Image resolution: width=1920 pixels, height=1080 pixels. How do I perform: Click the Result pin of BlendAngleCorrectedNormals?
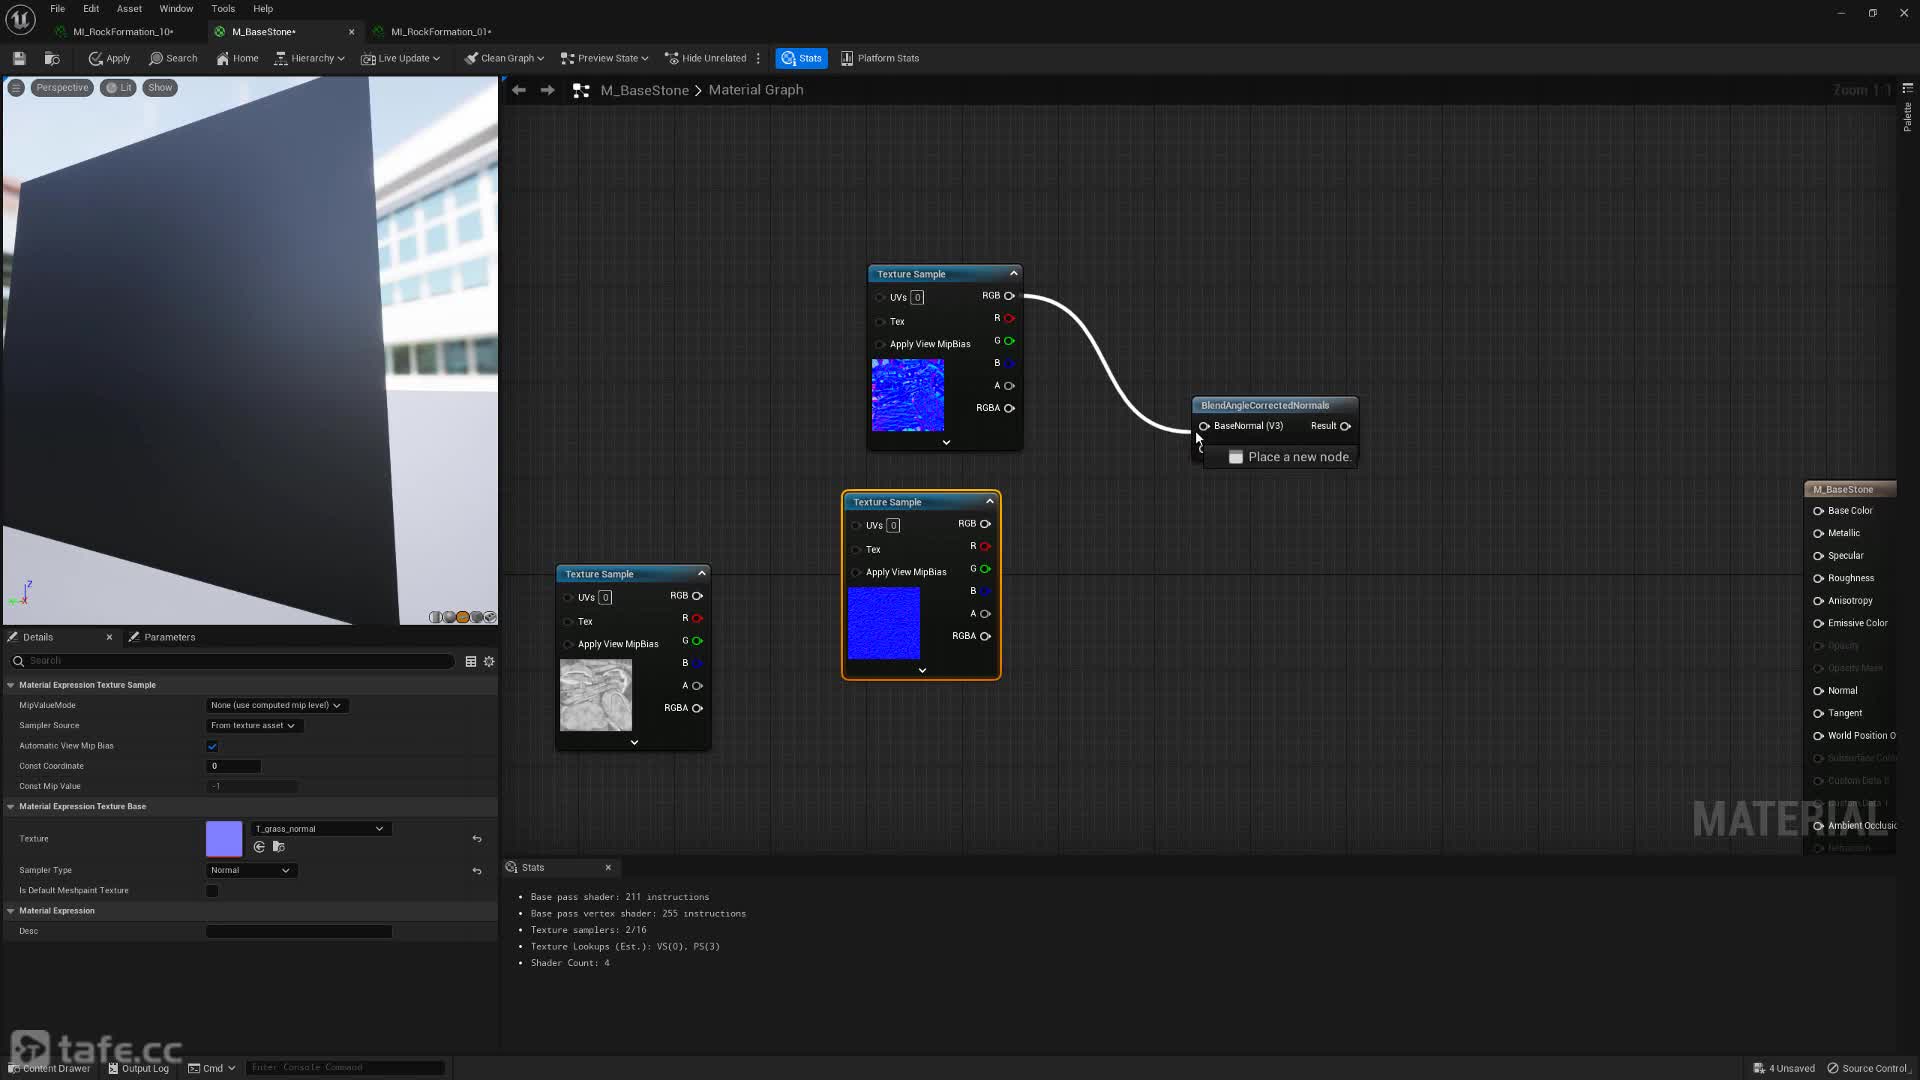point(1345,426)
